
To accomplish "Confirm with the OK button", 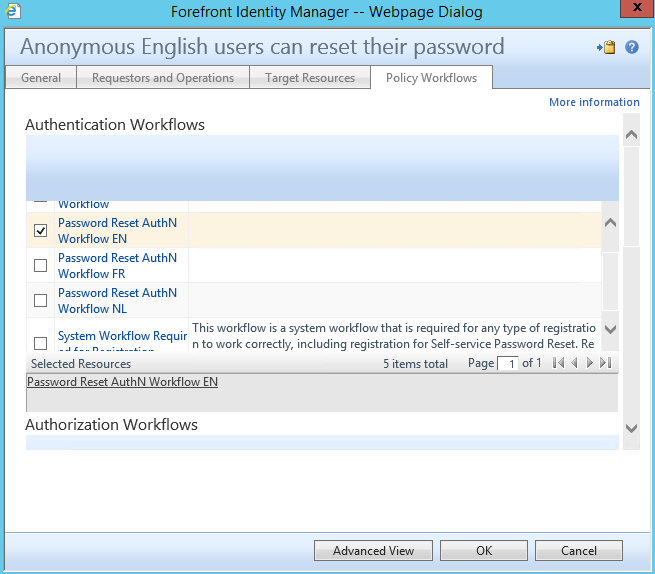I will pyautogui.click(x=484, y=551).
